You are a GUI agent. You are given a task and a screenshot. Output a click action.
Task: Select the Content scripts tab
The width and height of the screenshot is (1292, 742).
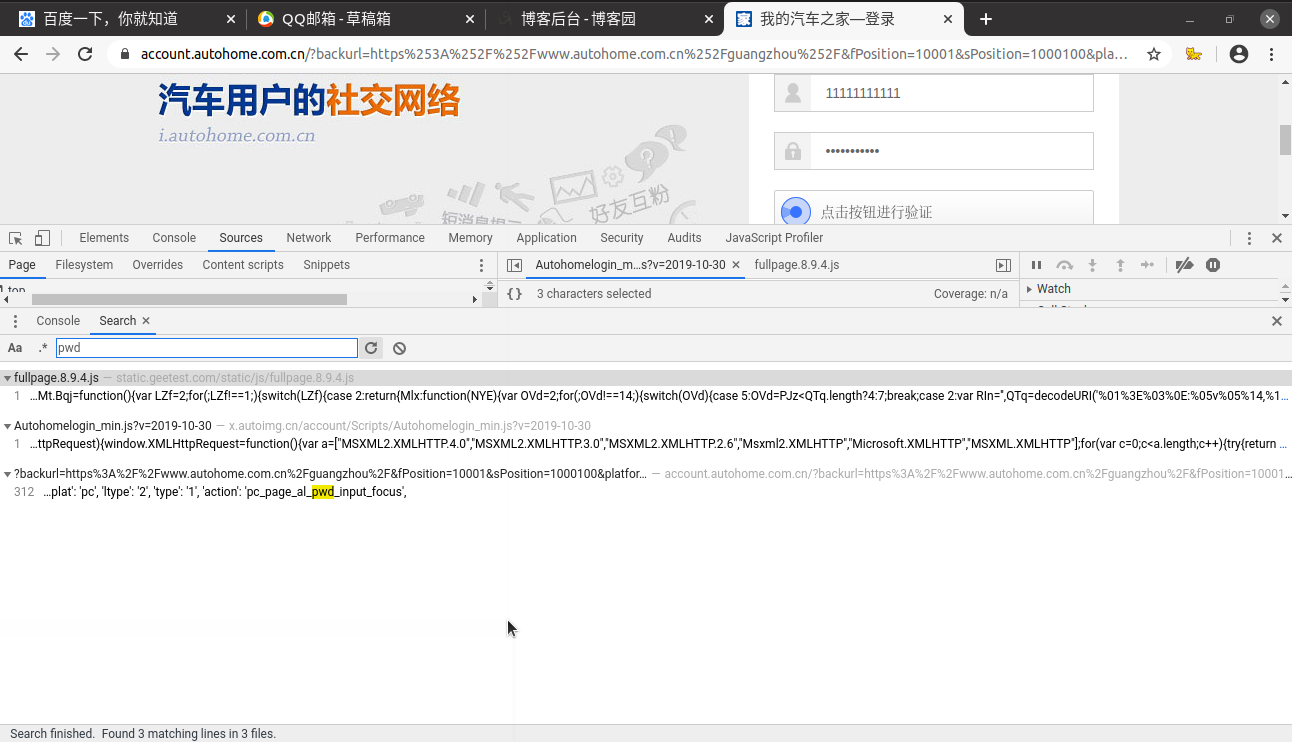tap(243, 265)
